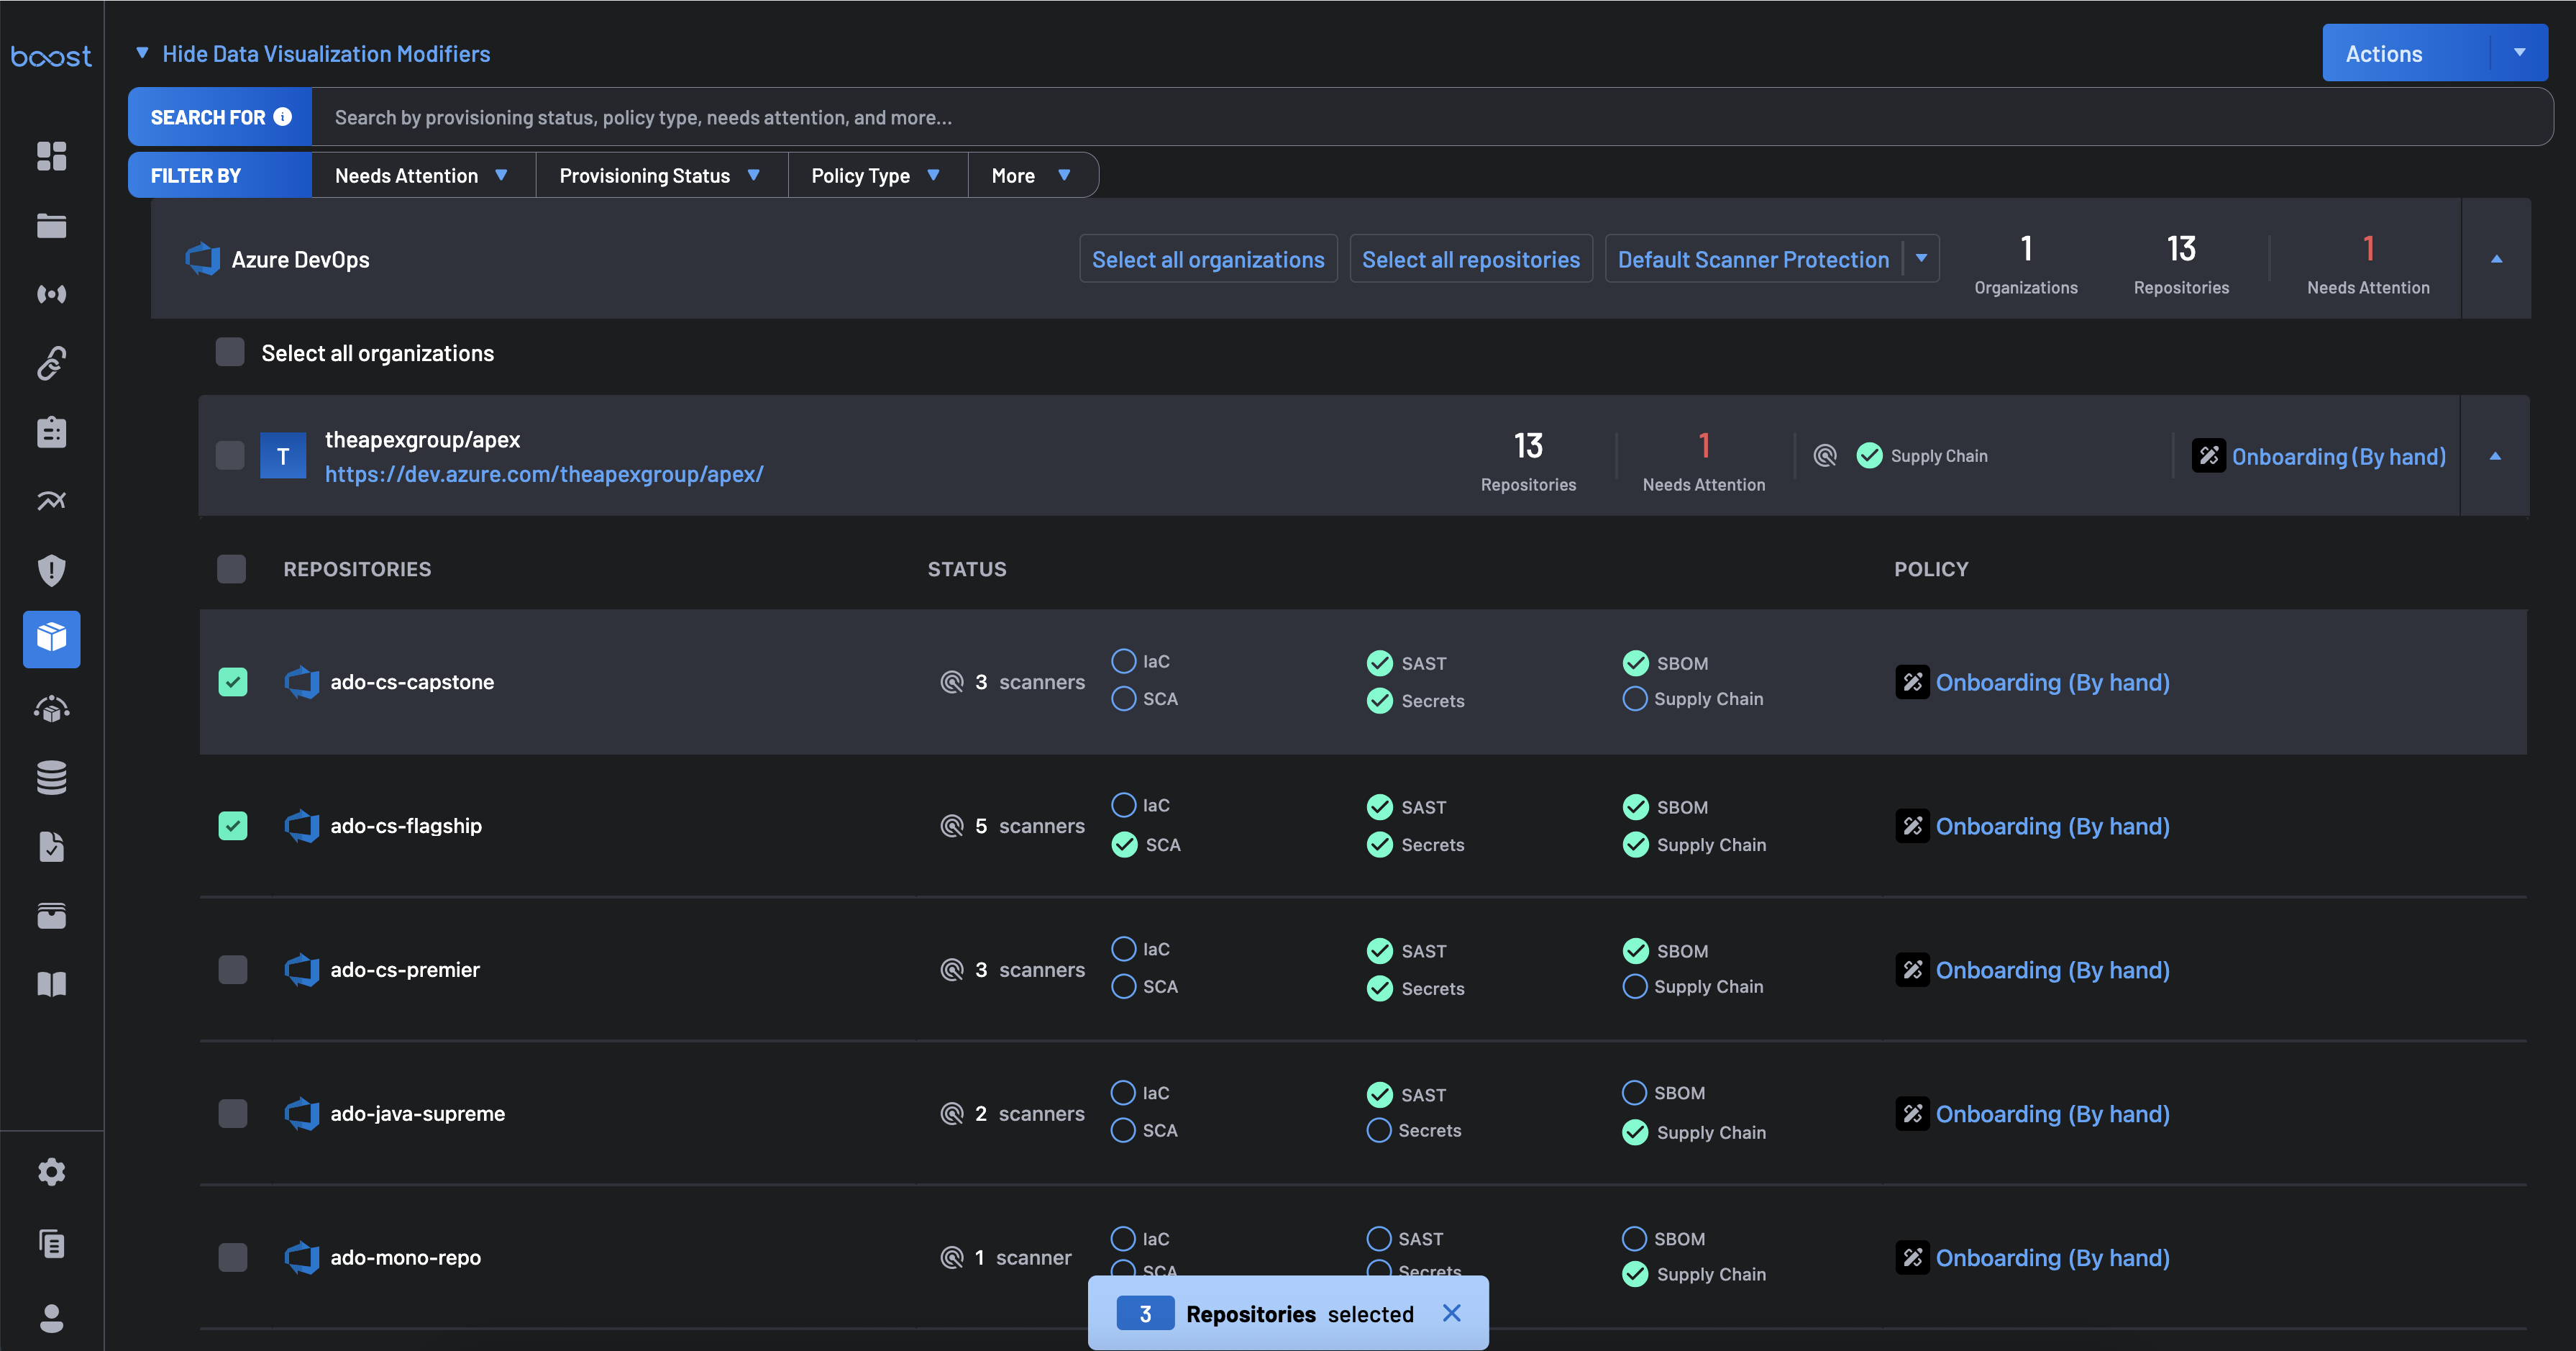Open the Policy Type filter dropdown
The width and height of the screenshot is (2576, 1351).
(877, 175)
